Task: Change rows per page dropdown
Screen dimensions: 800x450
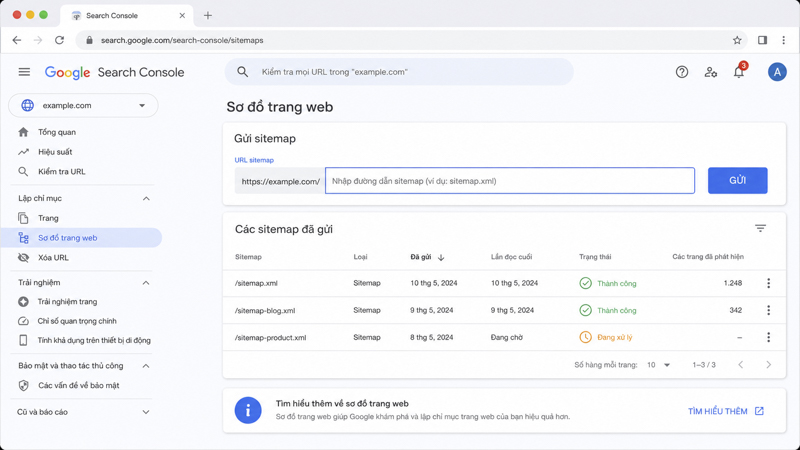Action: click(x=658, y=365)
